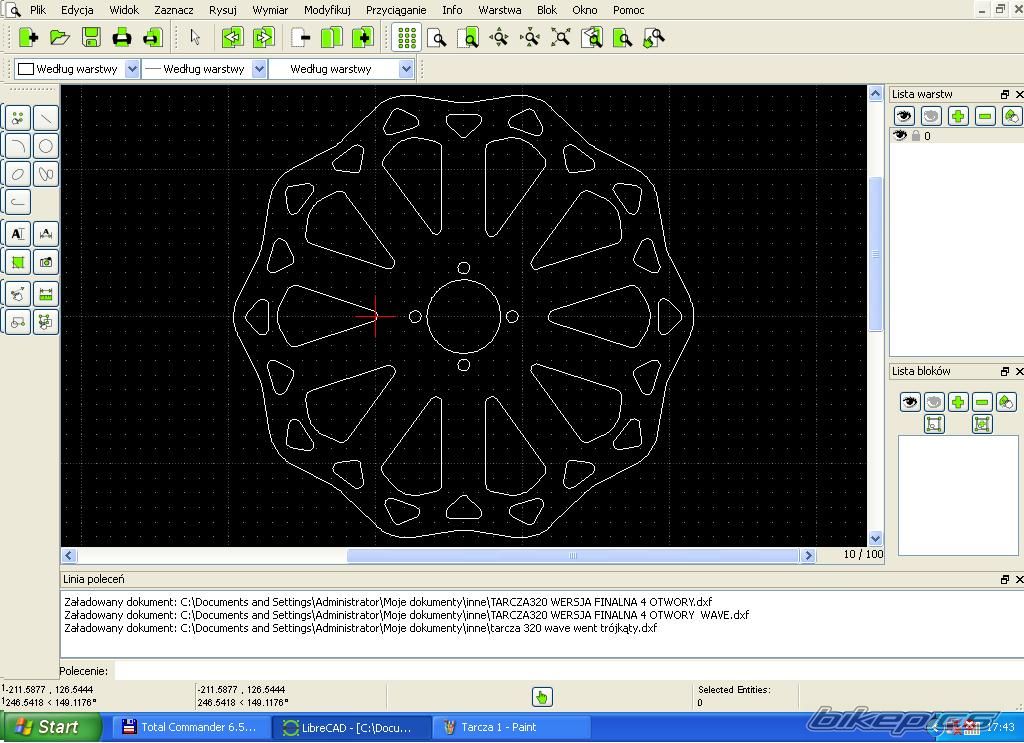Redraw view with the magnifier page icon
Image resolution: width=1024 pixels, height=743 pixels.
[437, 37]
